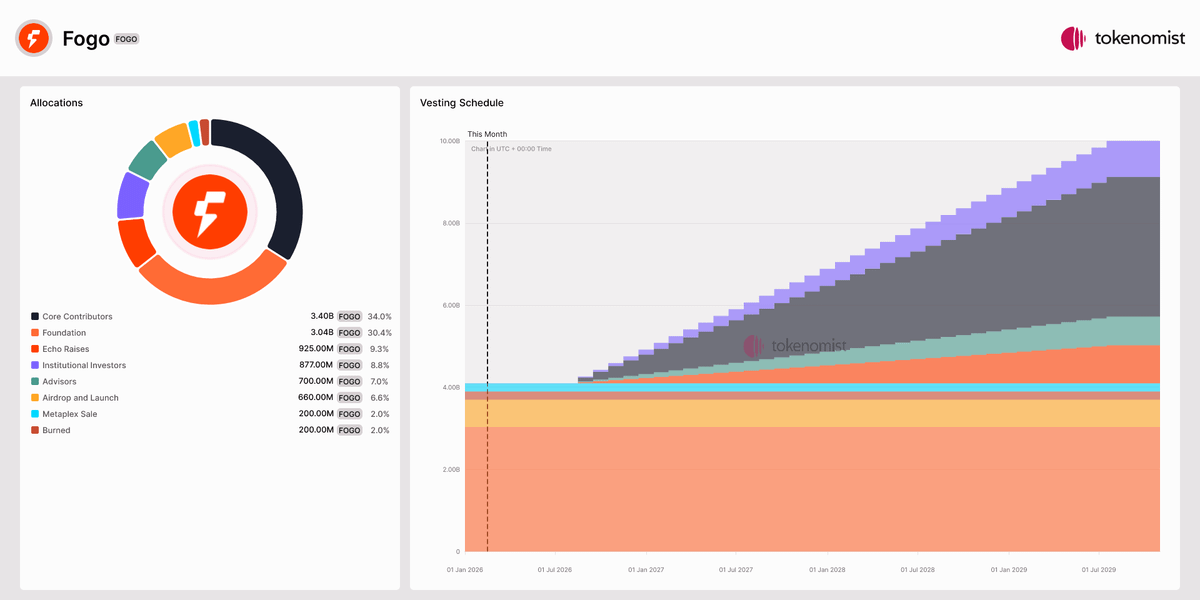Click the Institutional Investors legend entry
Screen dimensions: 1200x600
[x=84, y=365]
